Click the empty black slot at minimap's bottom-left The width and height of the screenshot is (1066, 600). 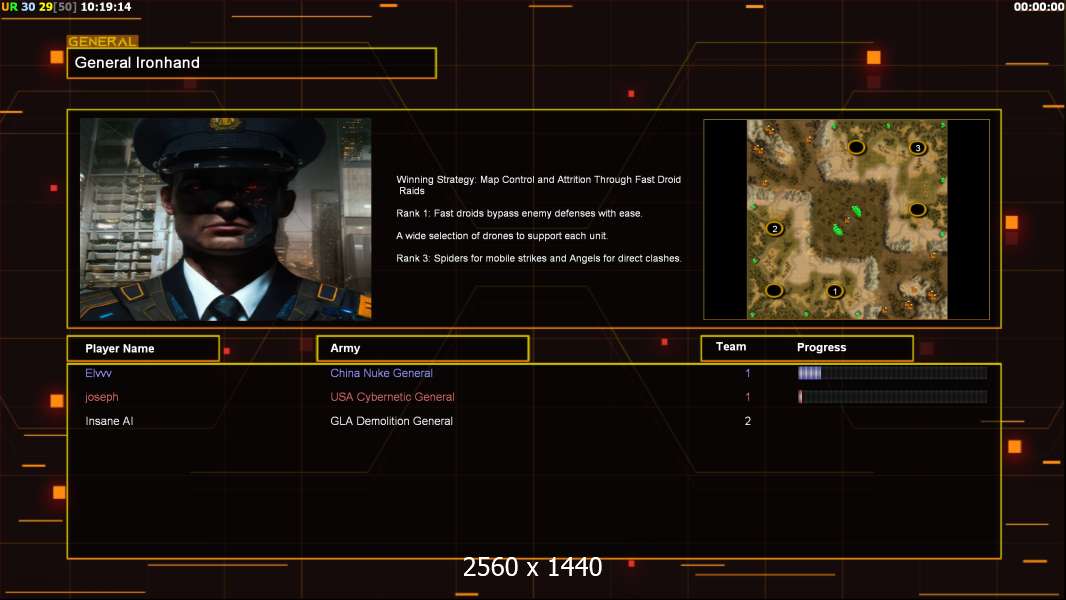click(774, 291)
